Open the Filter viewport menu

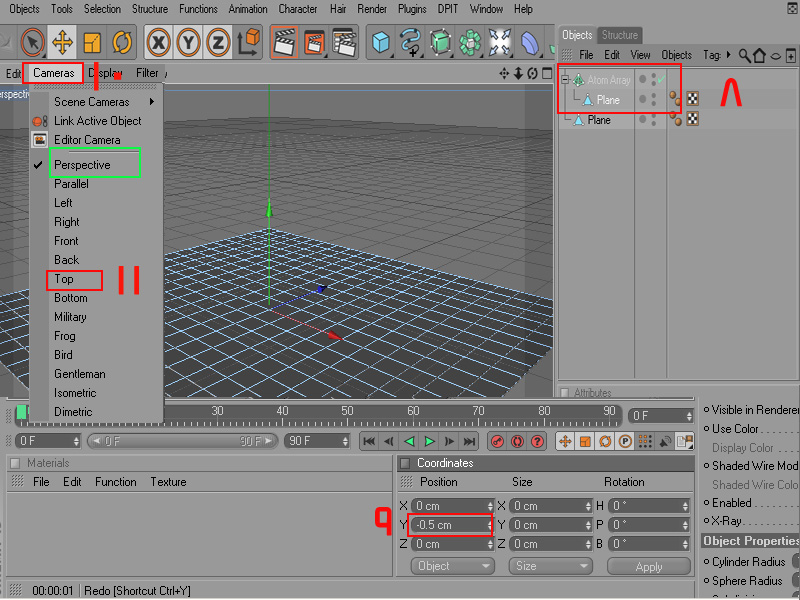tap(147, 73)
